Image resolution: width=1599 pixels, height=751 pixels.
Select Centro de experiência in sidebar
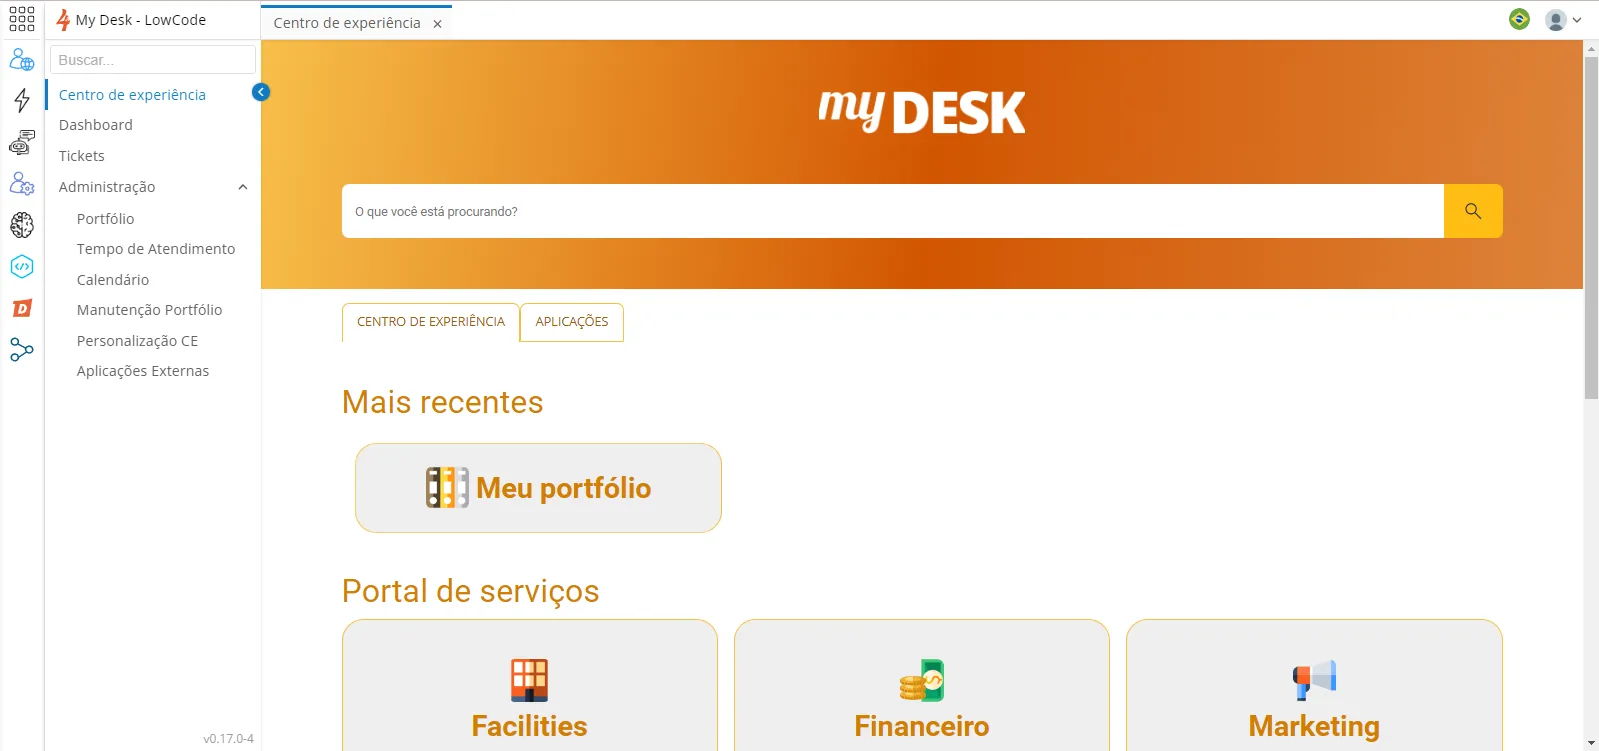132,95
